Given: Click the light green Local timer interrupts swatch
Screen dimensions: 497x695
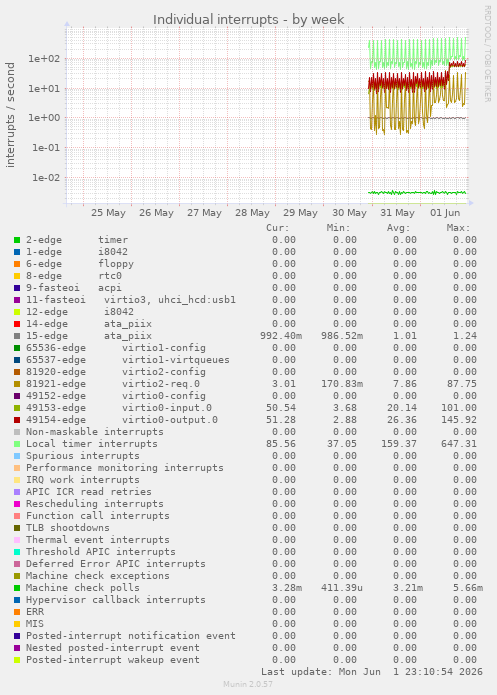Looking at the screenshot, I should pos(17,444).
